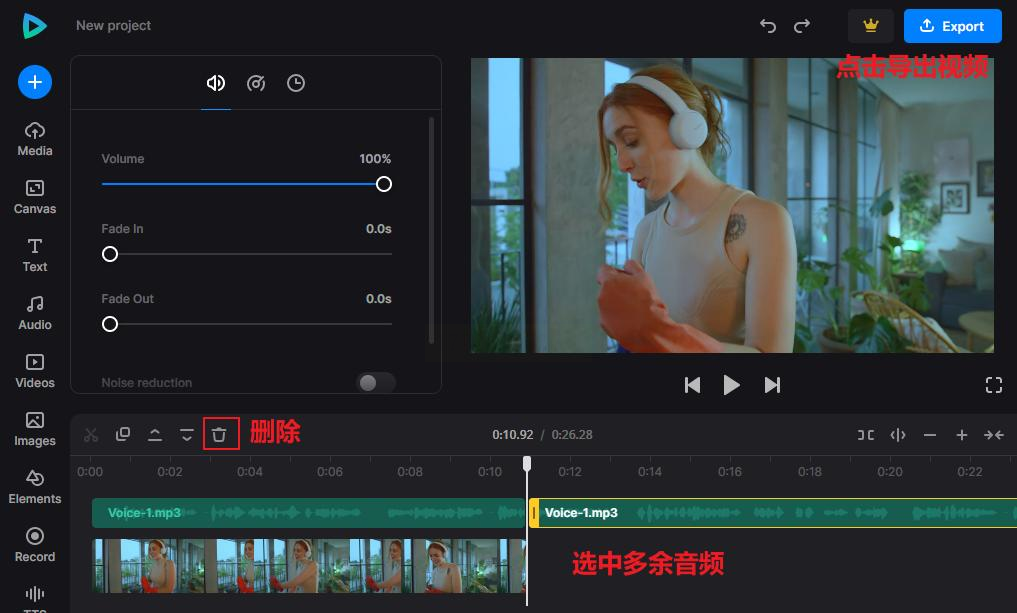Toggle the Noise reduction switch
Image resolution: width=1017 pixels, height=613 pixels.
pos(376,383)
